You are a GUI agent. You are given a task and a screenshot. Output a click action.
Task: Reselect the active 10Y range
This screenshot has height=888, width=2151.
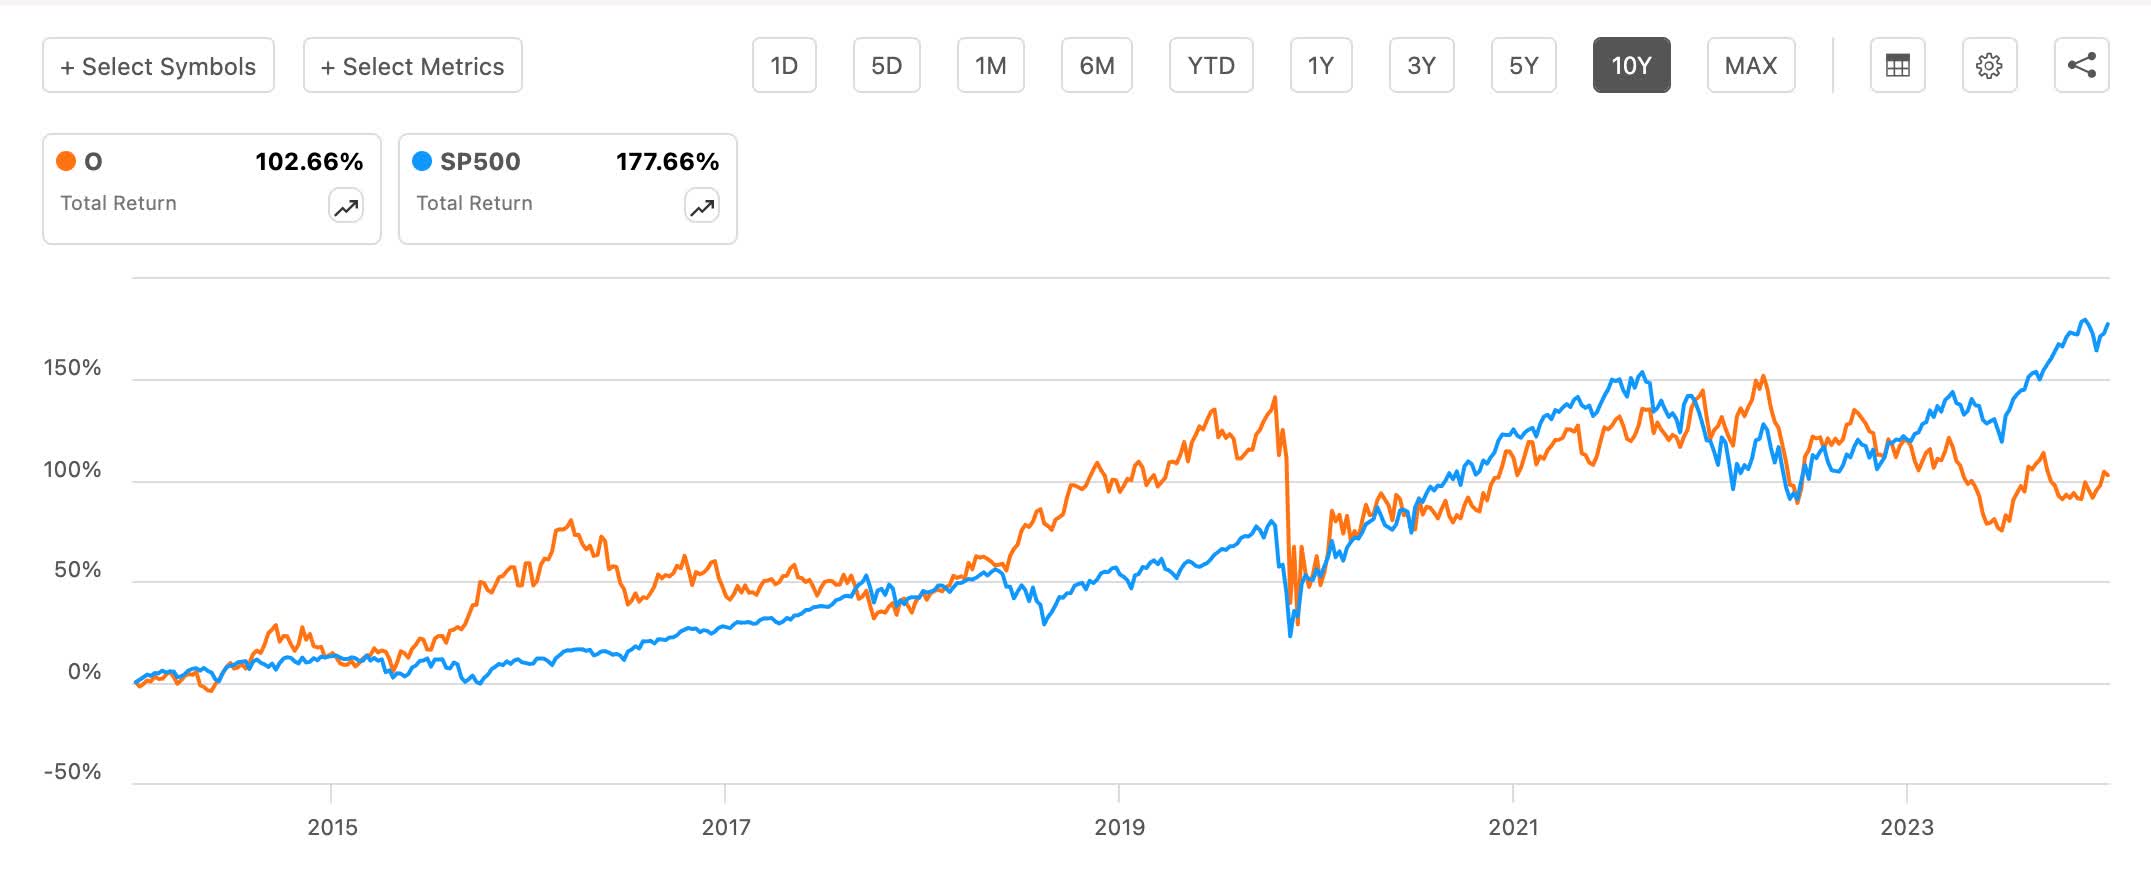pyautogui.click(x=1631, y=65)
